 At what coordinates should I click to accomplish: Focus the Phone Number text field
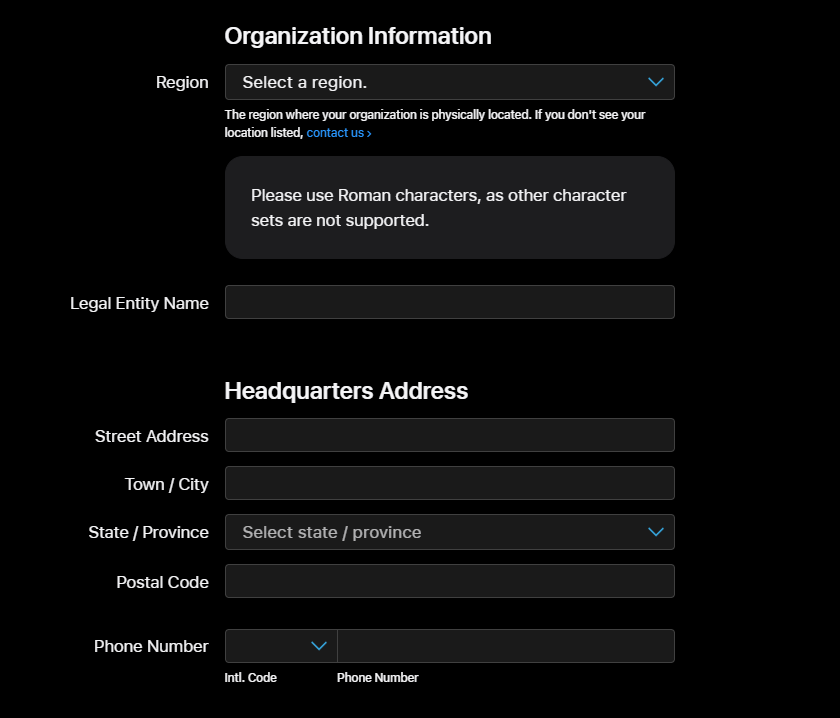[506, 646]
